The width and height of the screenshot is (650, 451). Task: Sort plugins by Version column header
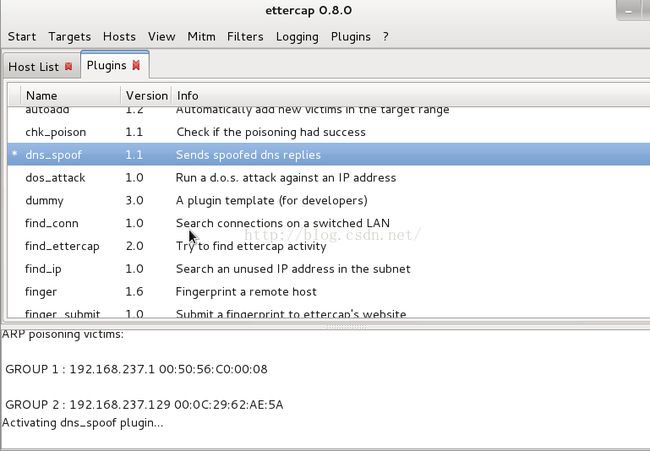146,96
